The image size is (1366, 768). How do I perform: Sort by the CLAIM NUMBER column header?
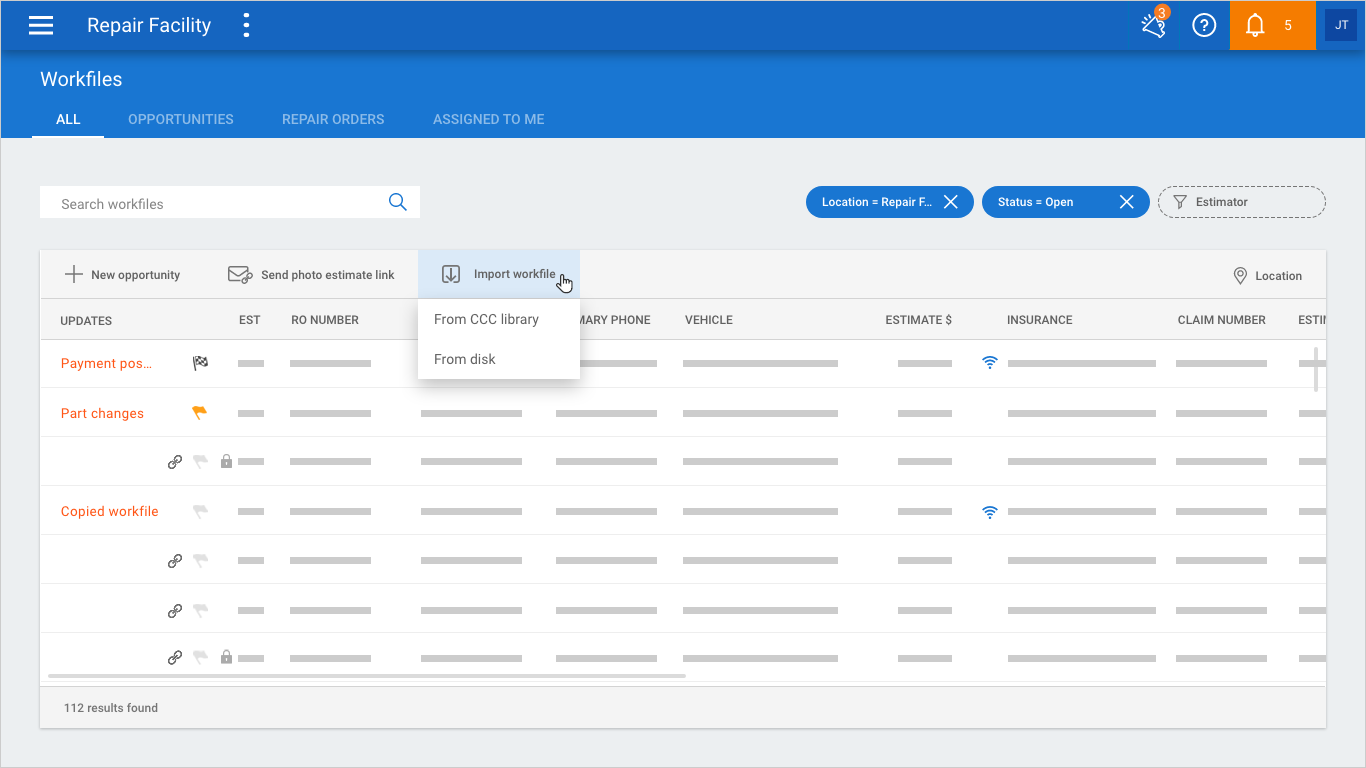tap(1222, 320)
